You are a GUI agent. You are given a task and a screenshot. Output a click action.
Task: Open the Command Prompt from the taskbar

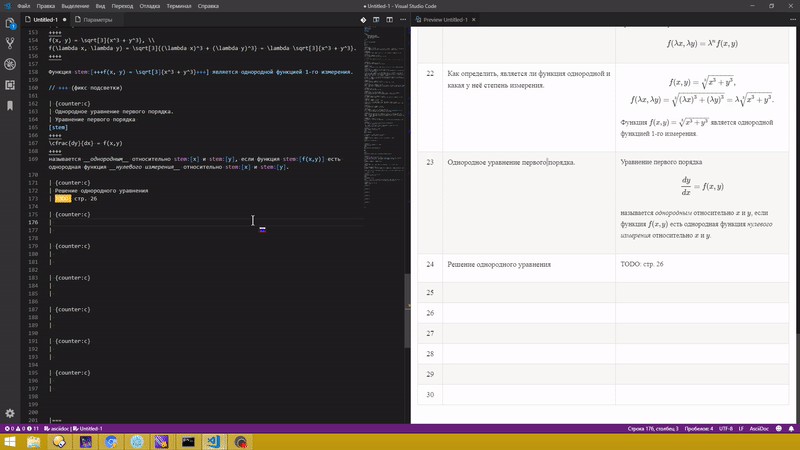pos(188,441)
